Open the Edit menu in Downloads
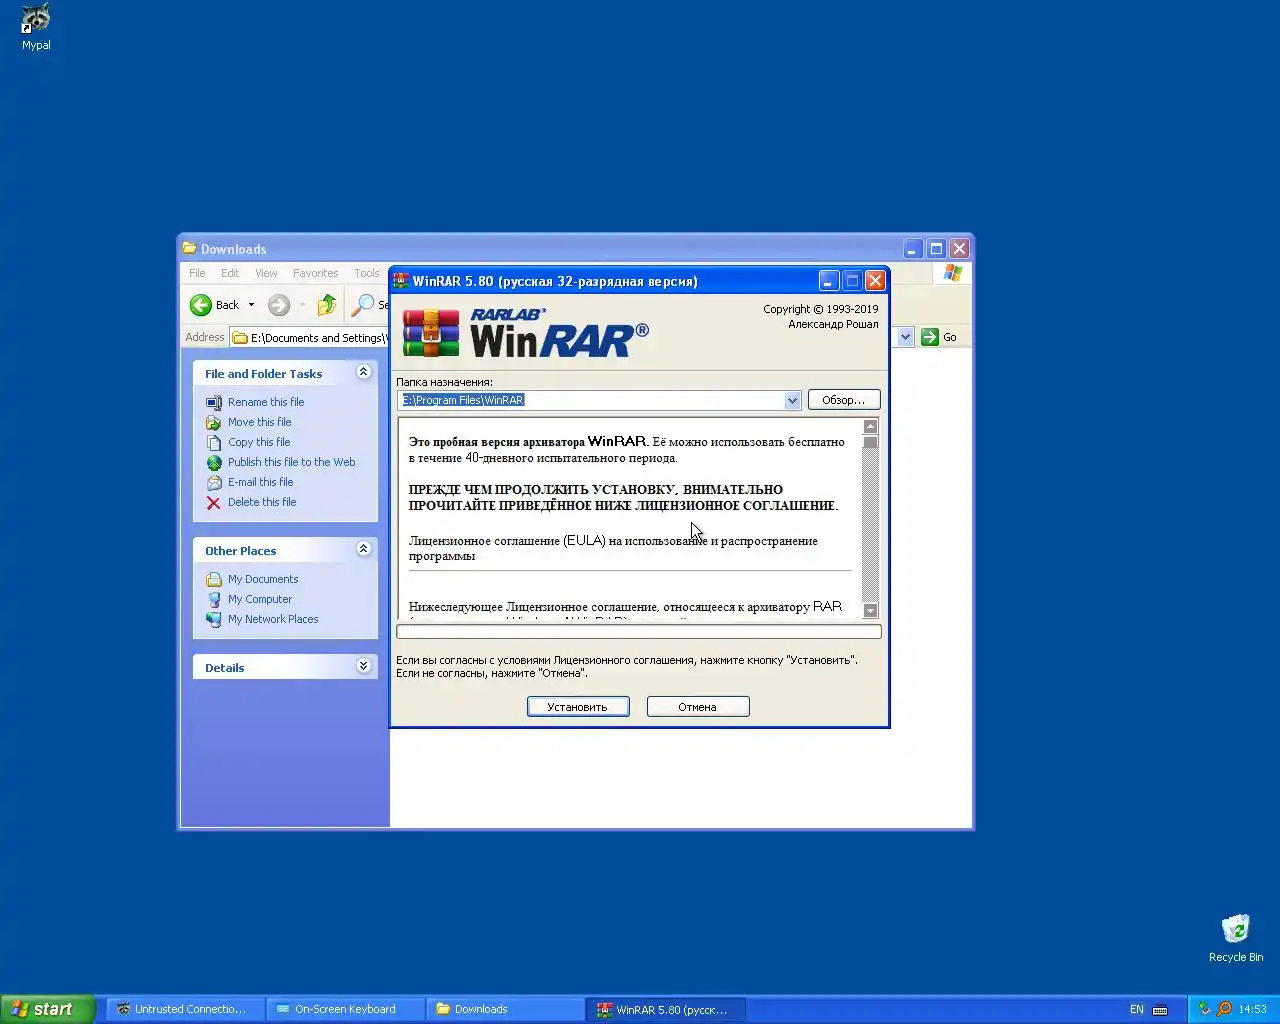The width and height of the screenshot is (1280, 1024). point(230,273)
